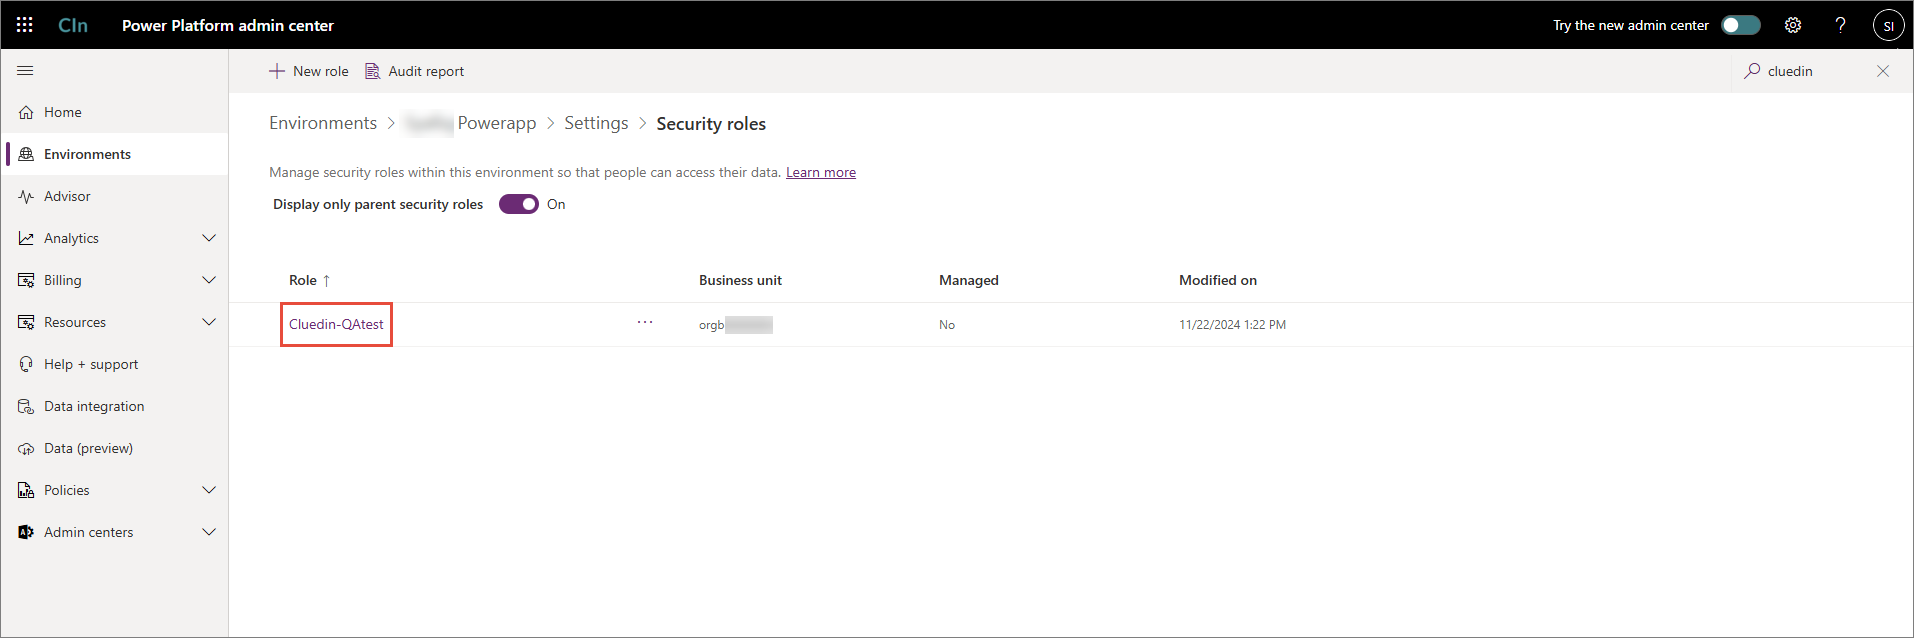Image resolution: width=1914 pixels, height=638 pixels.
Task: Click the 11/22/2024 1:22 PM date cell
Action: (x=1232, y=325)
